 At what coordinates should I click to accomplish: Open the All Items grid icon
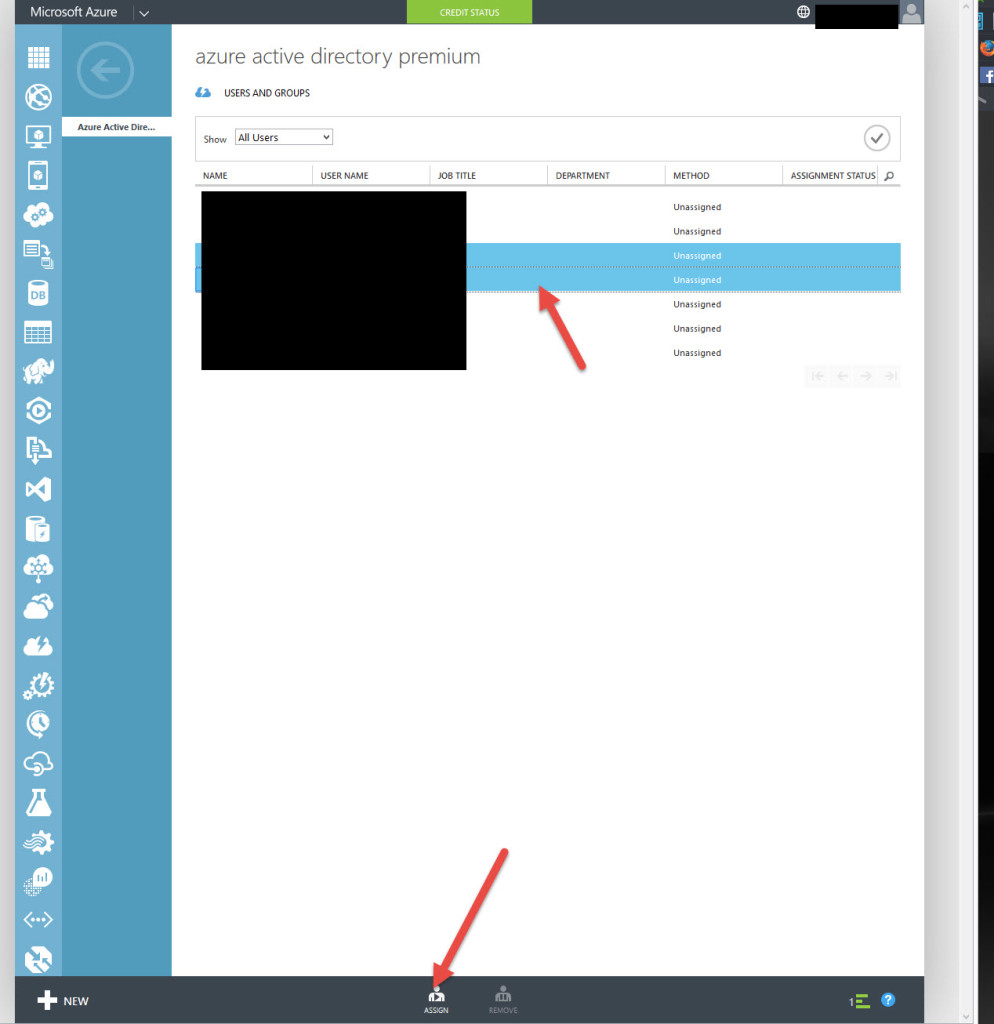[x=38, y=58]
